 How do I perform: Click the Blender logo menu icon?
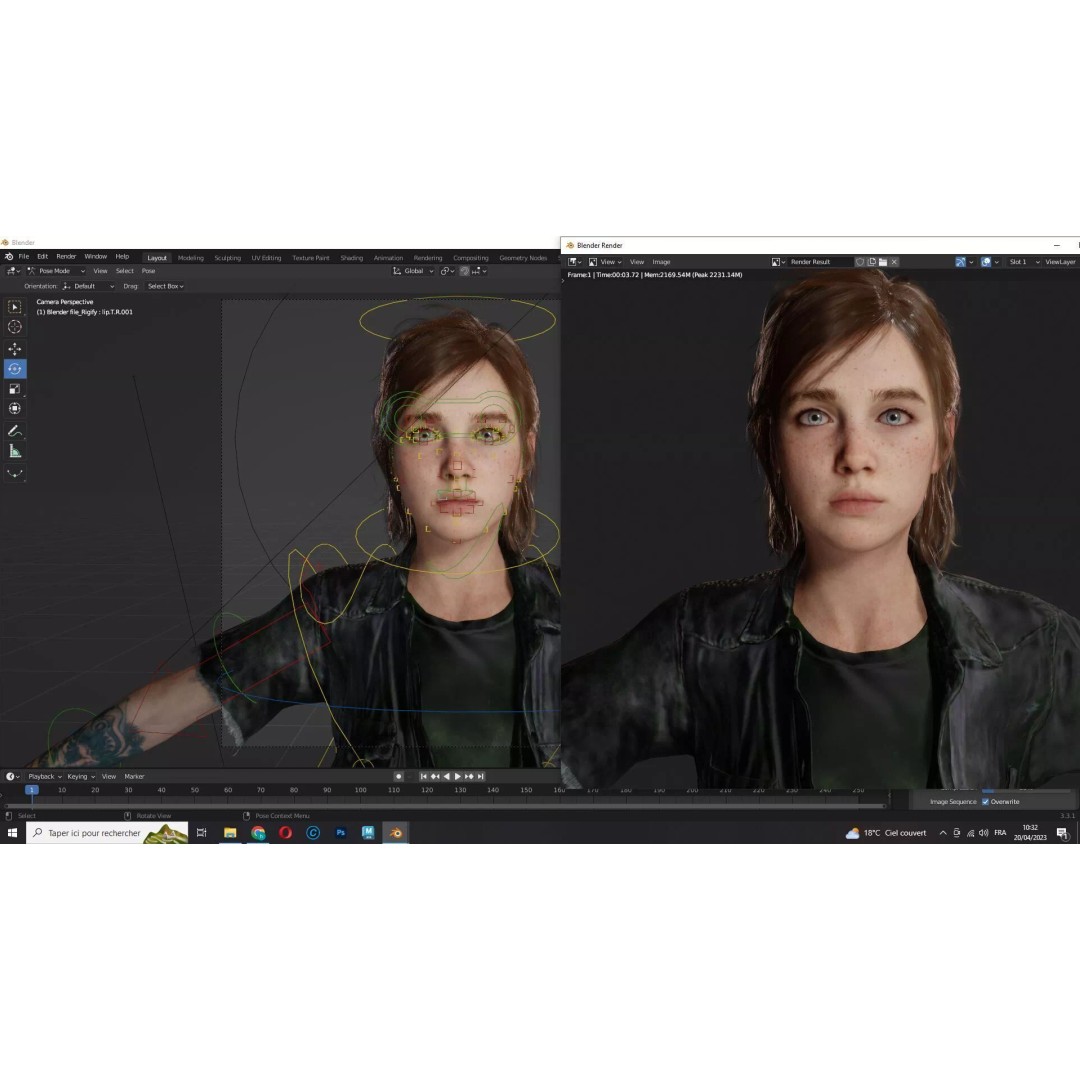point(9,256)
